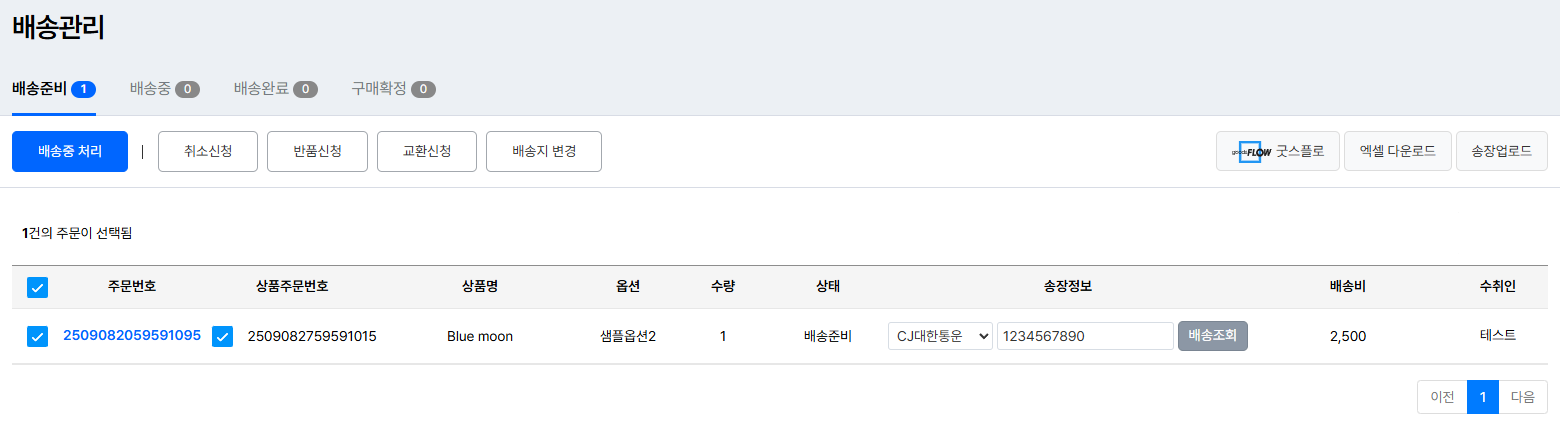Uncheck the order number 2509082059591095 checkbox
Screen dimensions: 1560x434
[x=37, y=337]
